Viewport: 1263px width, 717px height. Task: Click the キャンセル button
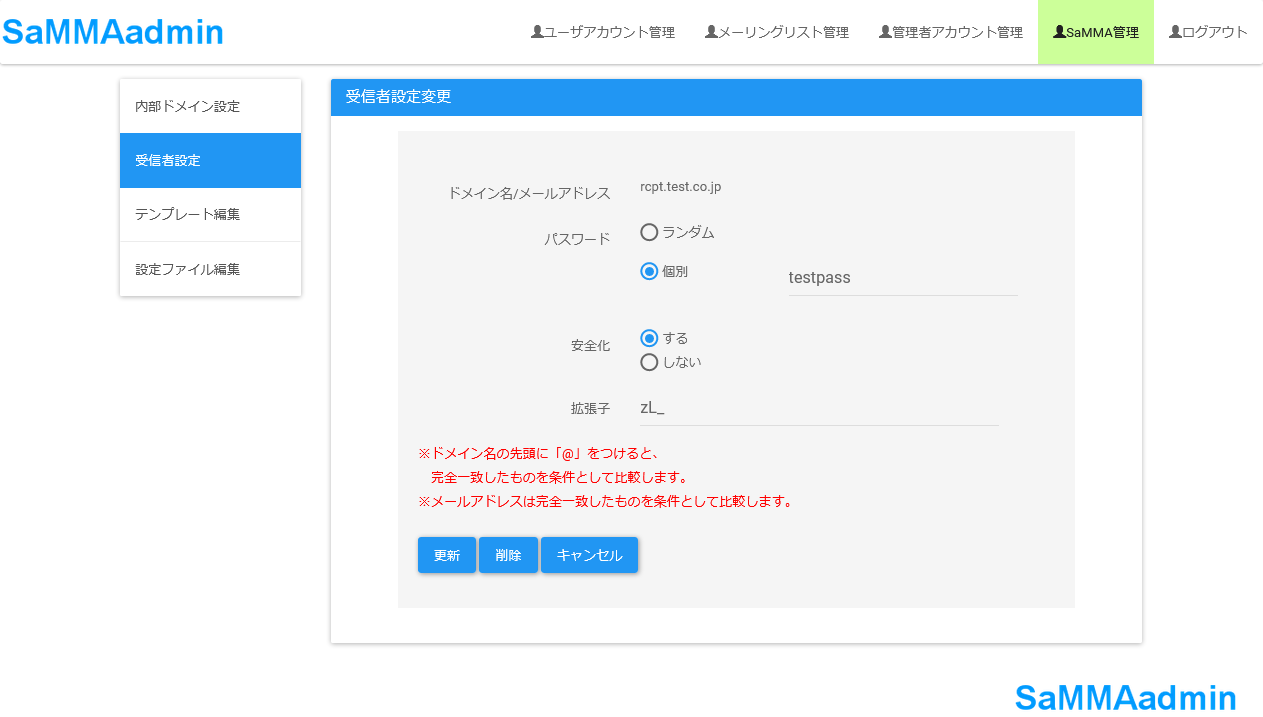tap(589, 555)
